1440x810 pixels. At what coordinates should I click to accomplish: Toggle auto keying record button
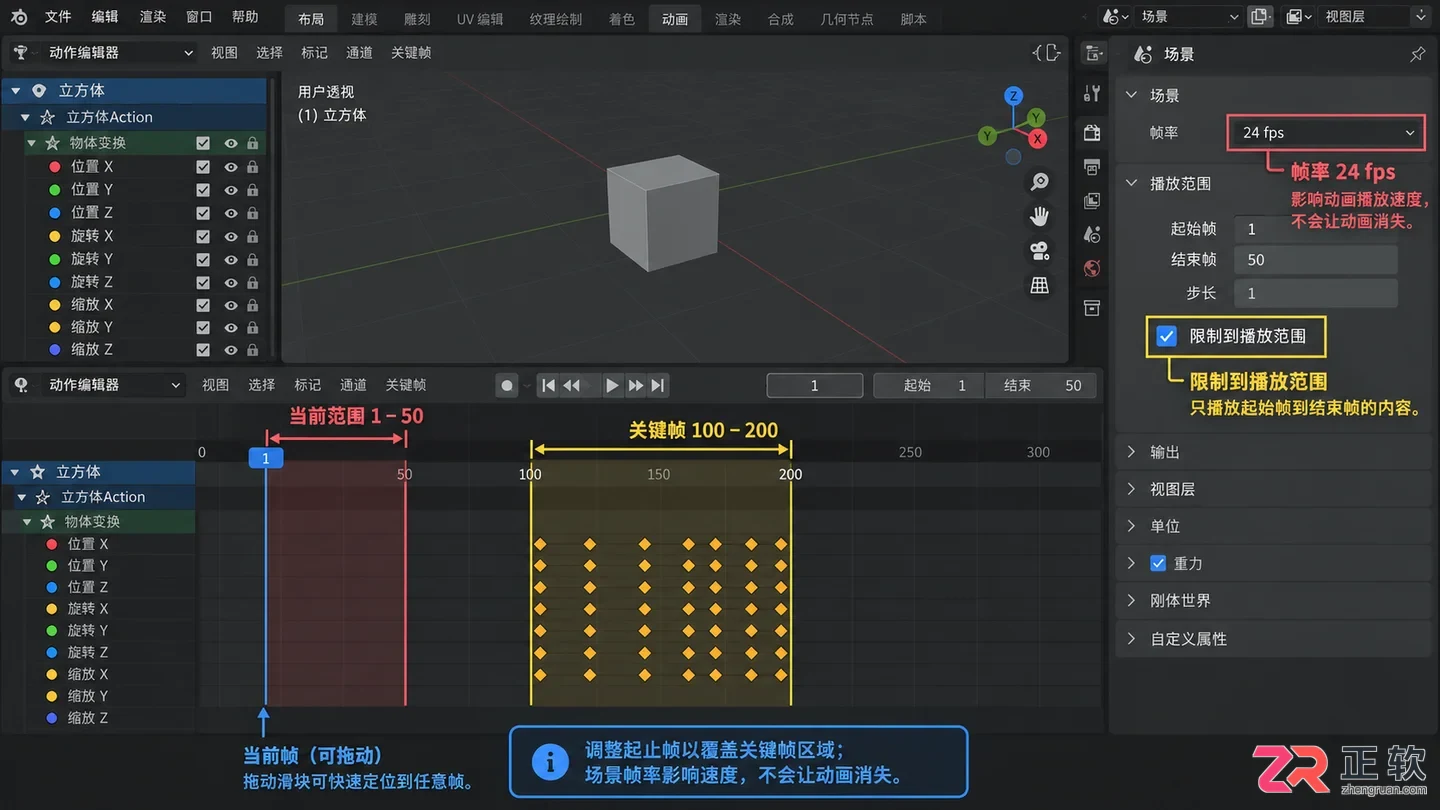507,385
